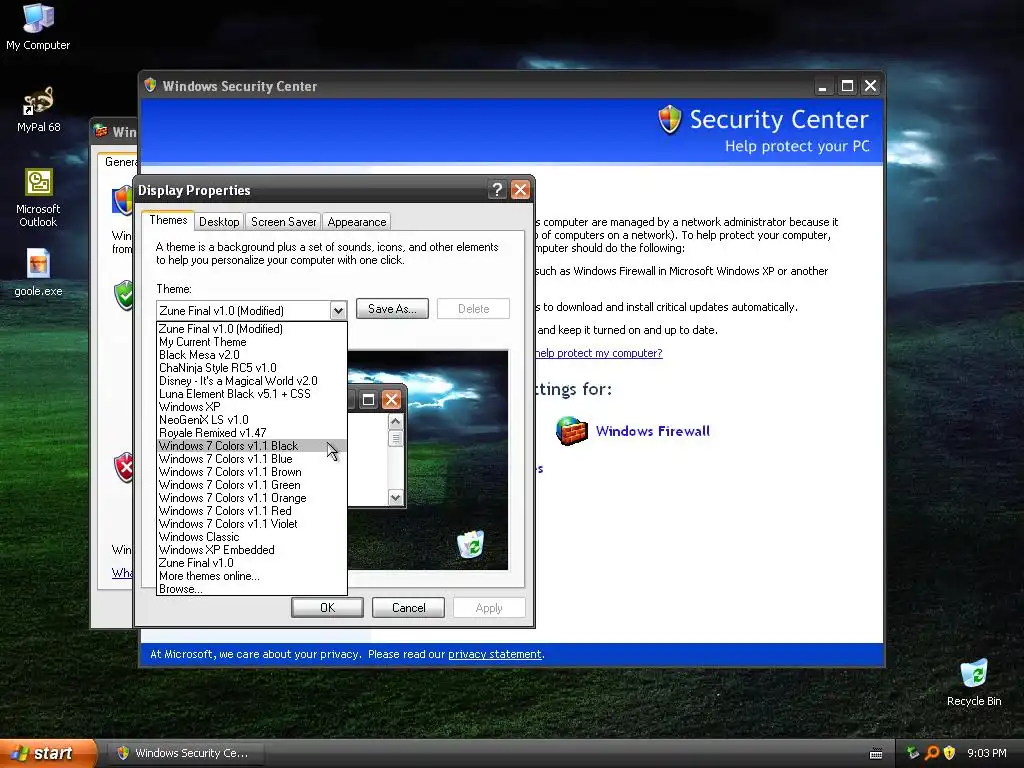The height and width of the screenshot is (768, 1024).
Task: Choose Royale Remixed v1.47 theme
Action: coord(251,433)
